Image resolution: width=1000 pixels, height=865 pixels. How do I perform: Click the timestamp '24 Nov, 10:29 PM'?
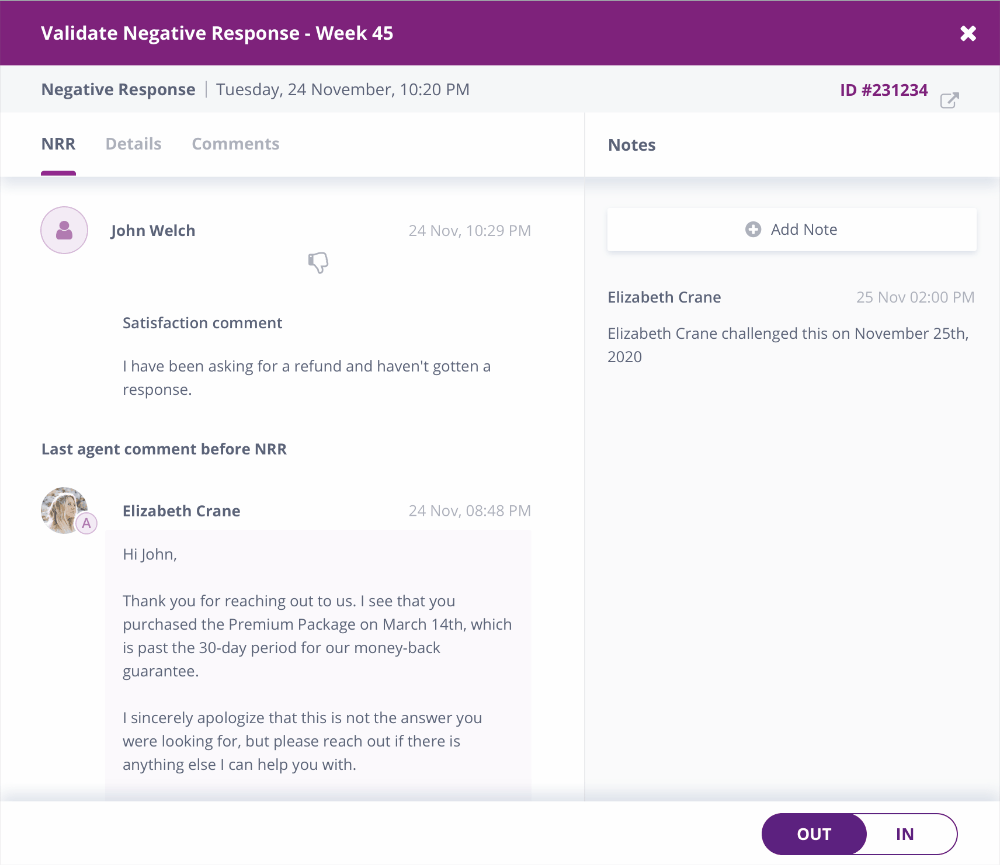[x=469, y=230]
